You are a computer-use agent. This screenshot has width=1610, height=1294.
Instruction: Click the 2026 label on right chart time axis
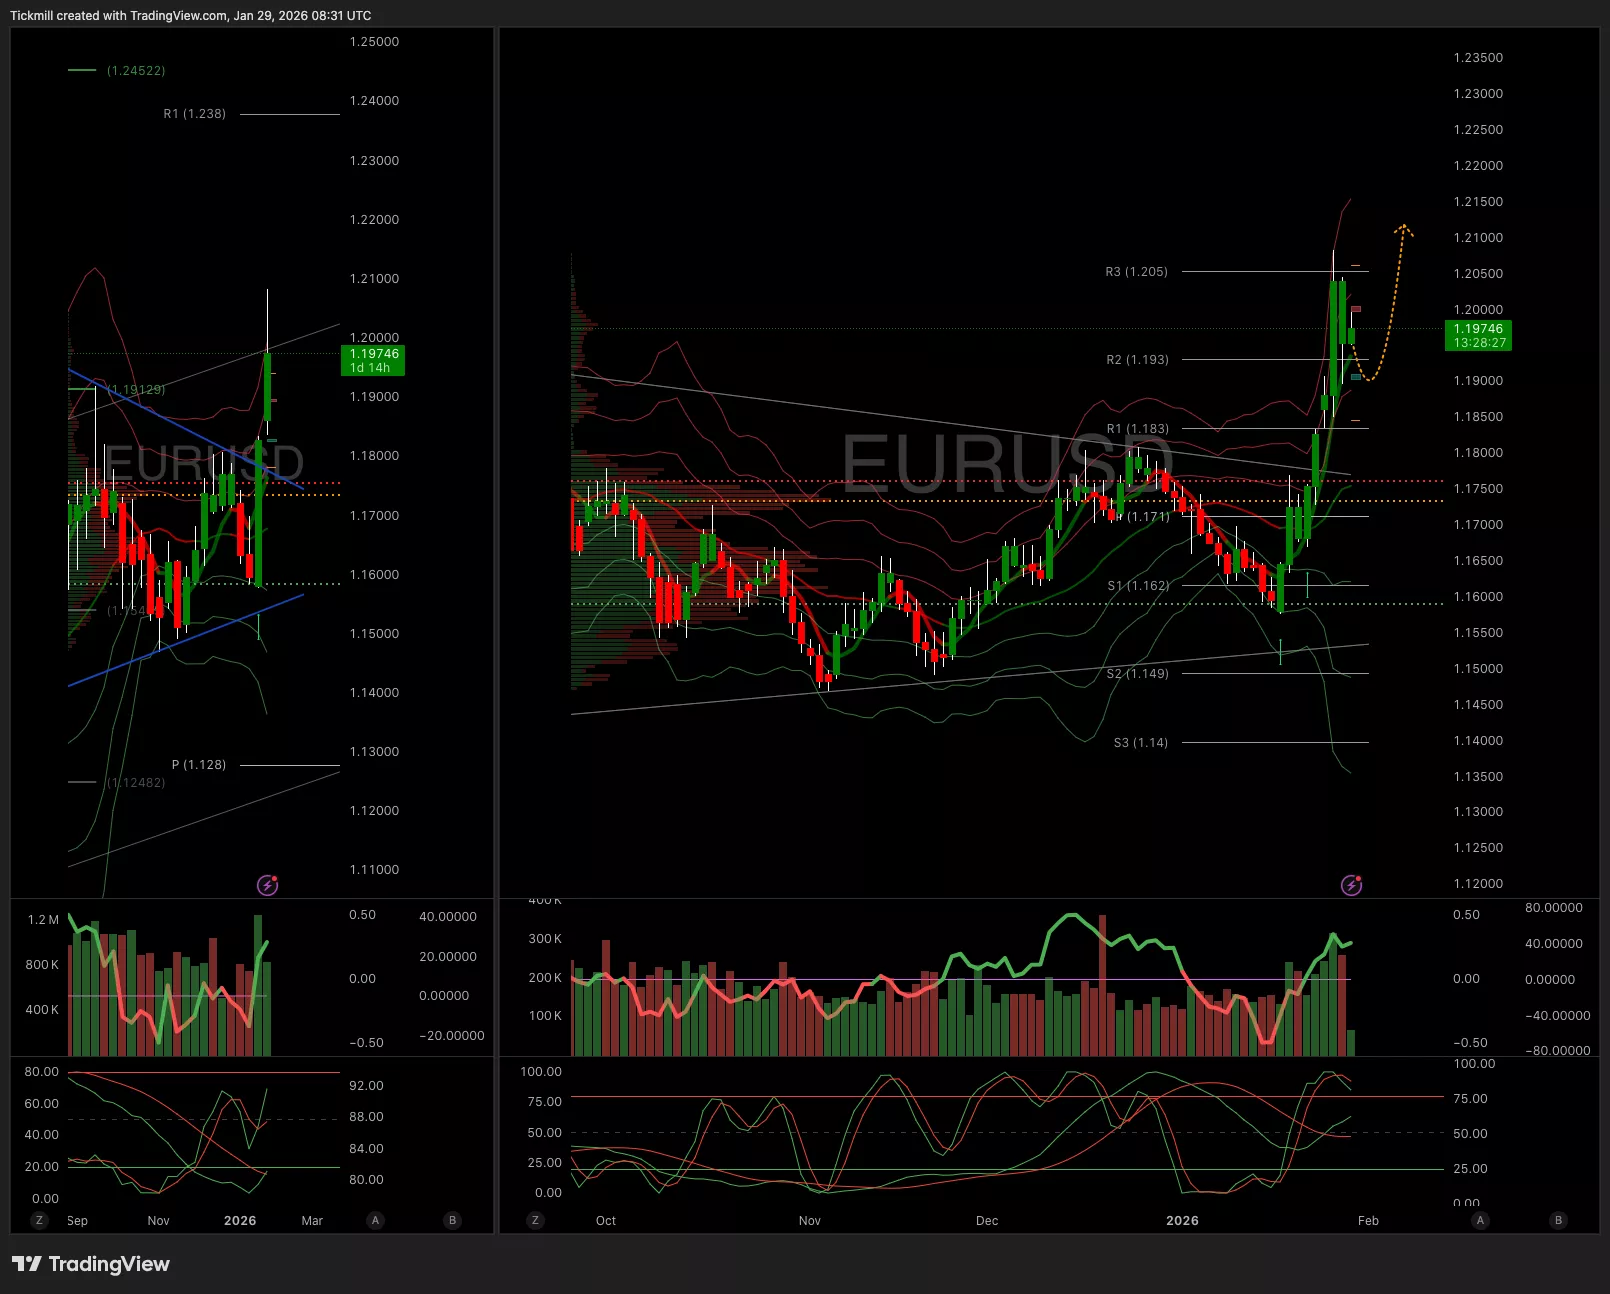coord(1182,1221)
